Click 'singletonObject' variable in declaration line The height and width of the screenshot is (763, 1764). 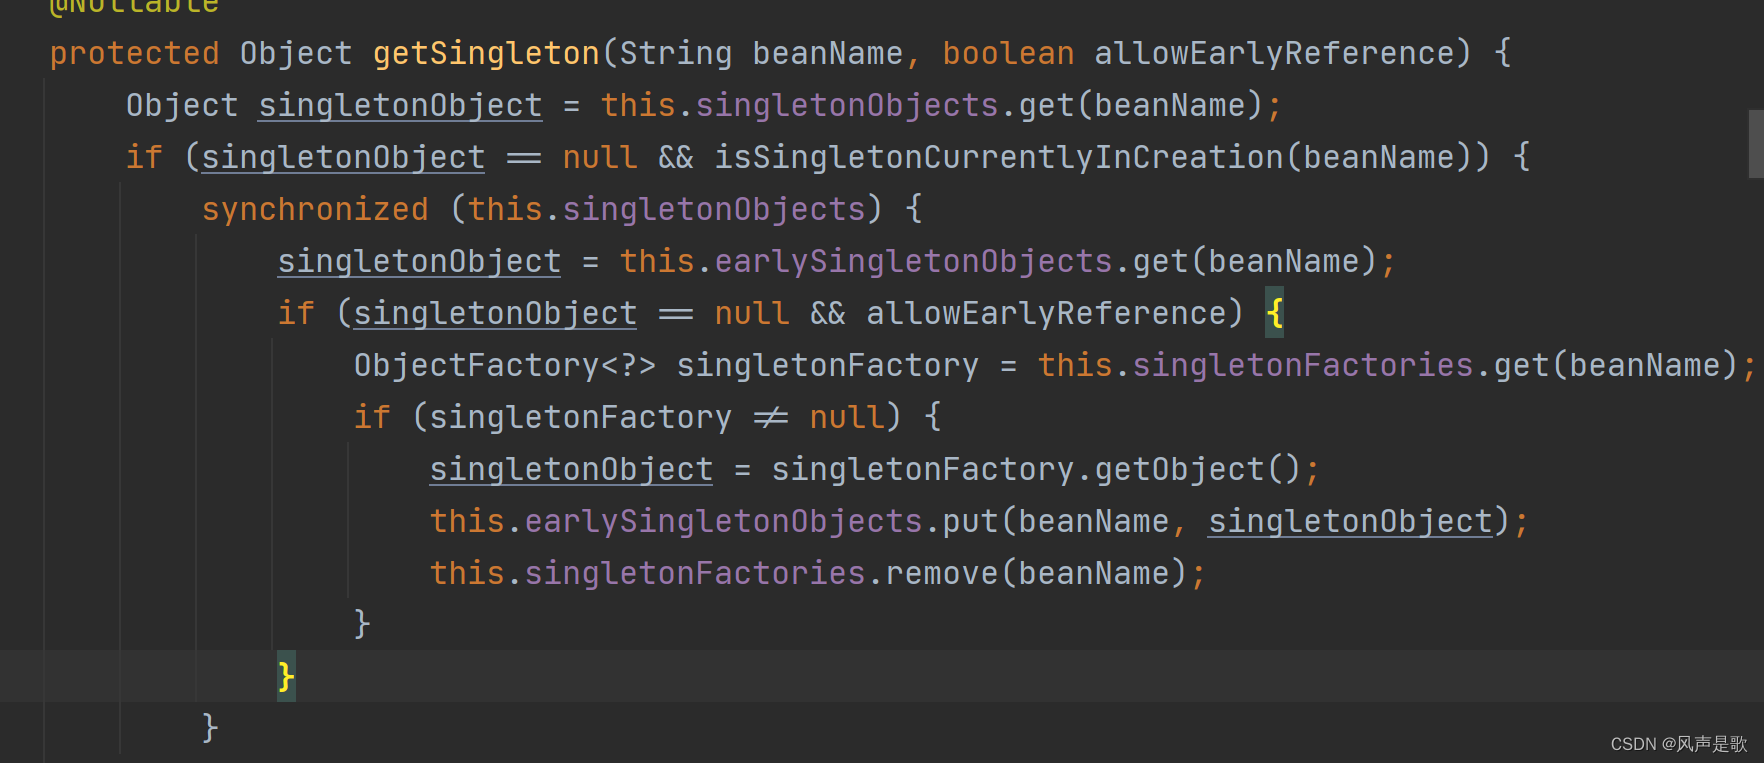click(400, 105)
